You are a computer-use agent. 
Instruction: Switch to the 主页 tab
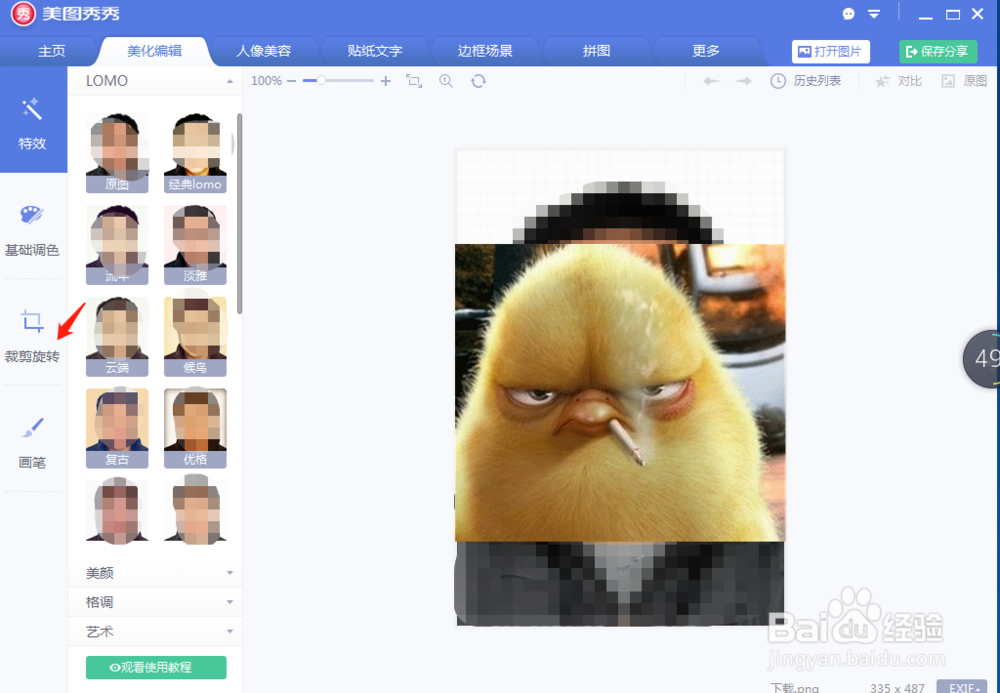coord(52,51)
